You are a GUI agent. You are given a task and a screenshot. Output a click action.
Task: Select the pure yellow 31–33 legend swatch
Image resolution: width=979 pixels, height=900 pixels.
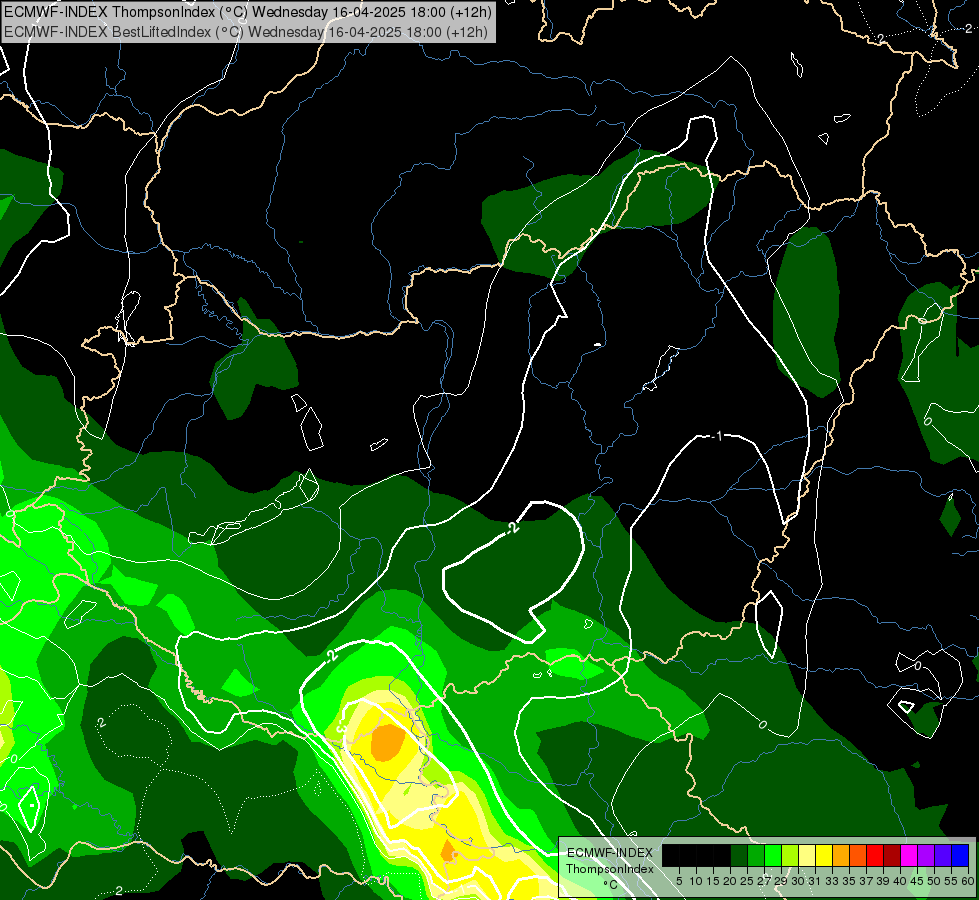click(x=824, y=855)
